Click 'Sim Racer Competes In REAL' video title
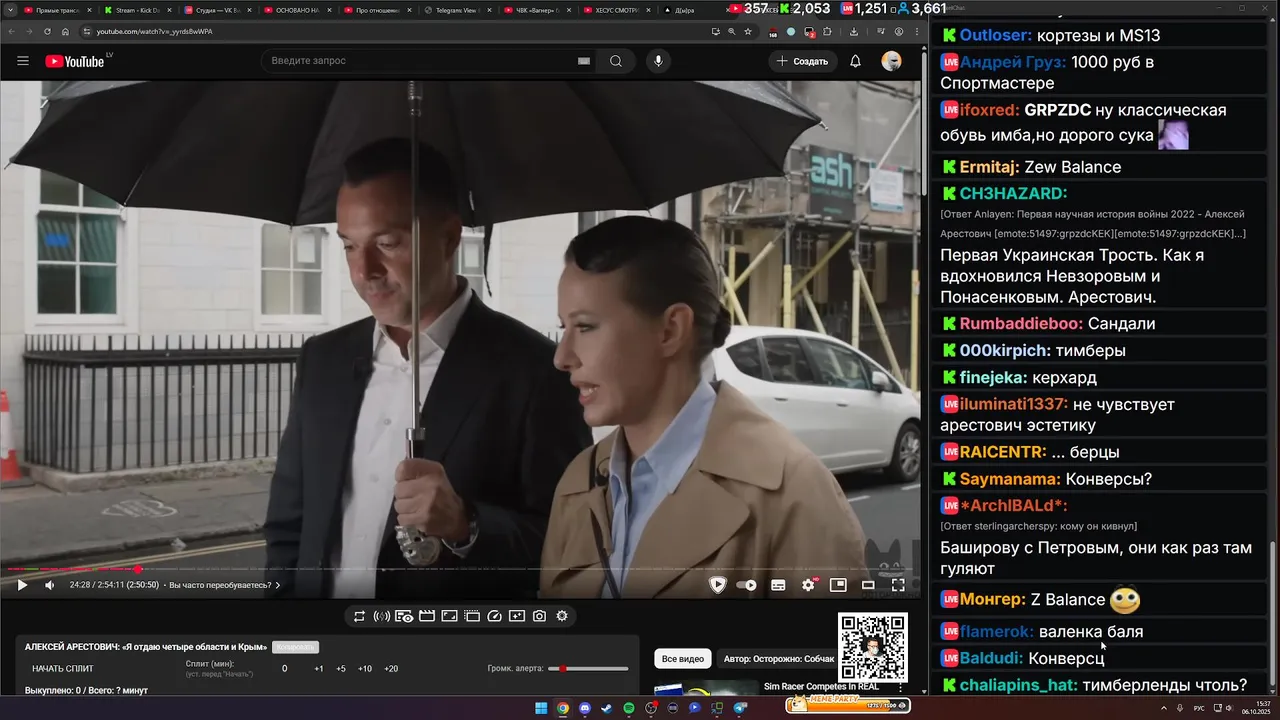1280x720 pixels. point(821,686)
